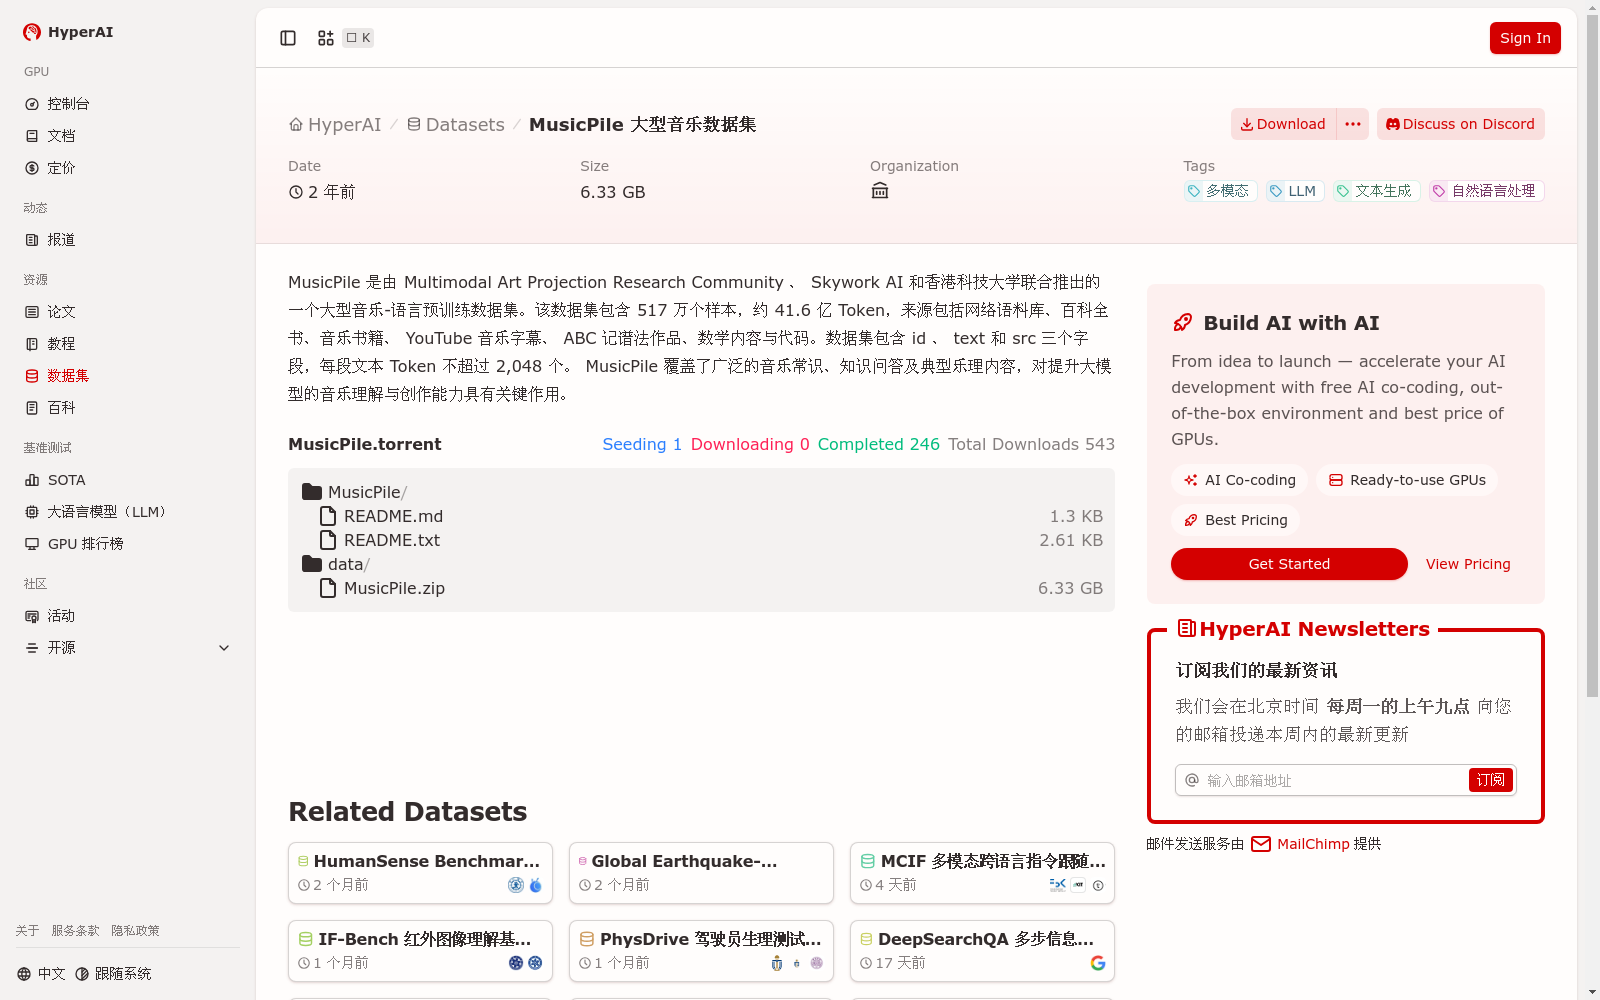This screenshot has width=1600, height=1000.
Task: Select the 自然语言处理 tag
Action: 1486,191
